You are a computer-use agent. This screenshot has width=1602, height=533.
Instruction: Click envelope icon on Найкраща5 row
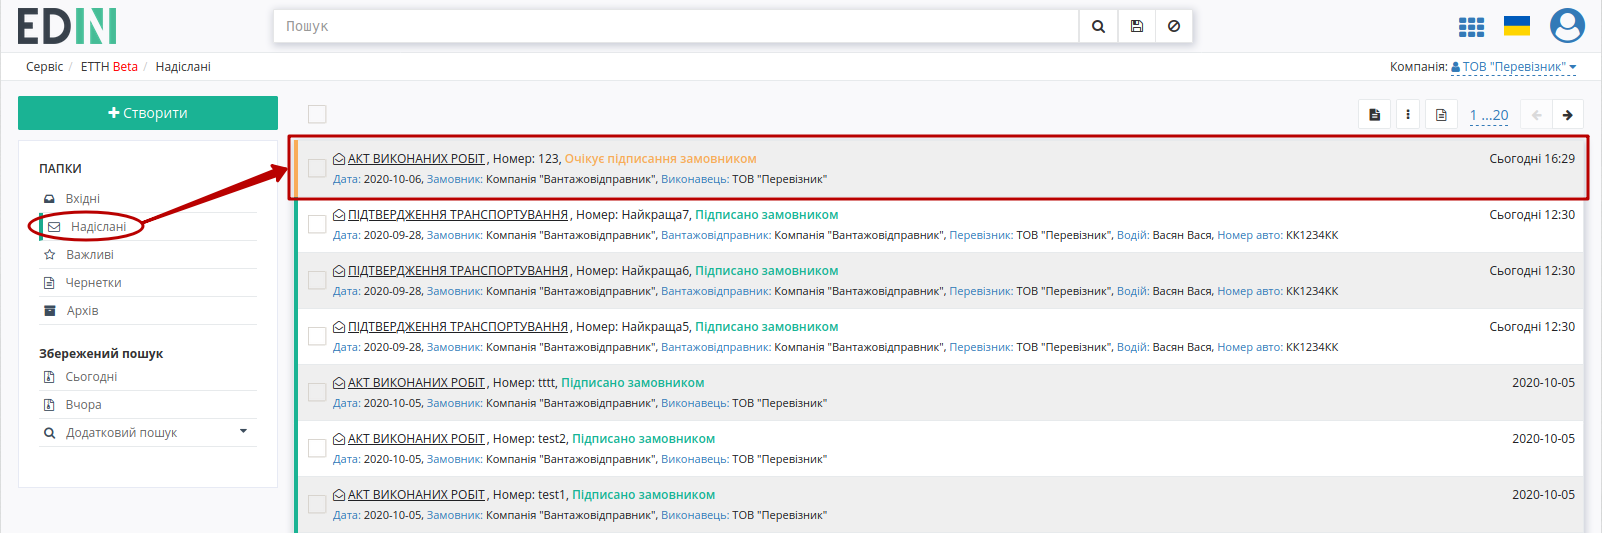339,327
